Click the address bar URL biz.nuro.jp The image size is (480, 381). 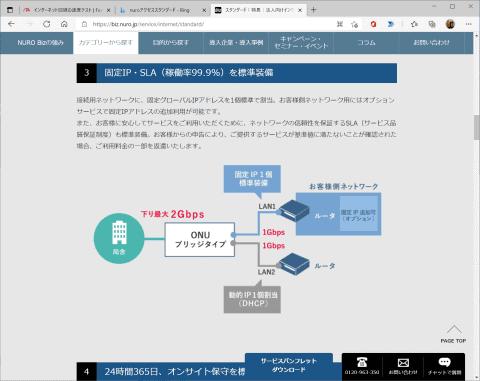(x=148, y=24)
